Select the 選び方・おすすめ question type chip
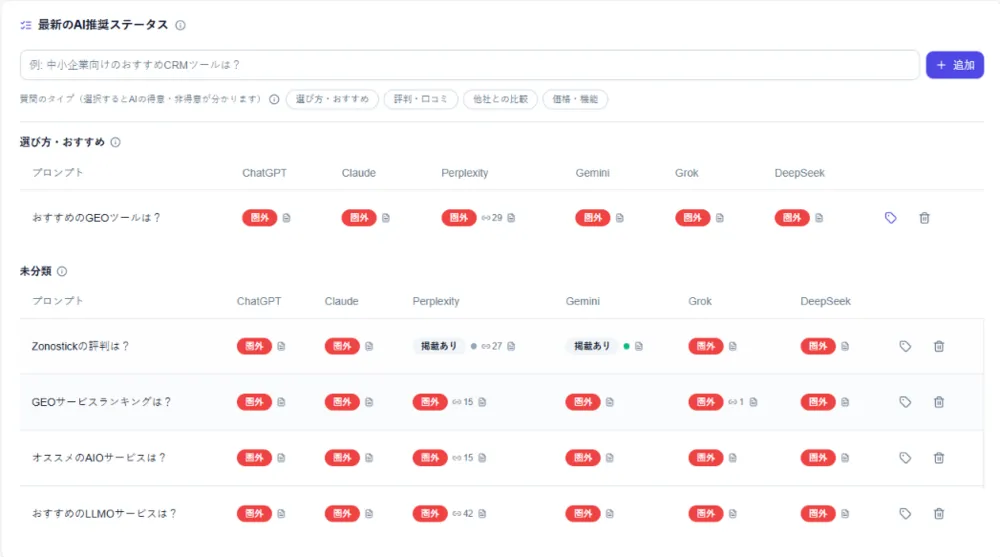The width and height of the screenshot is (1000, 557). [x=332, y=99]
